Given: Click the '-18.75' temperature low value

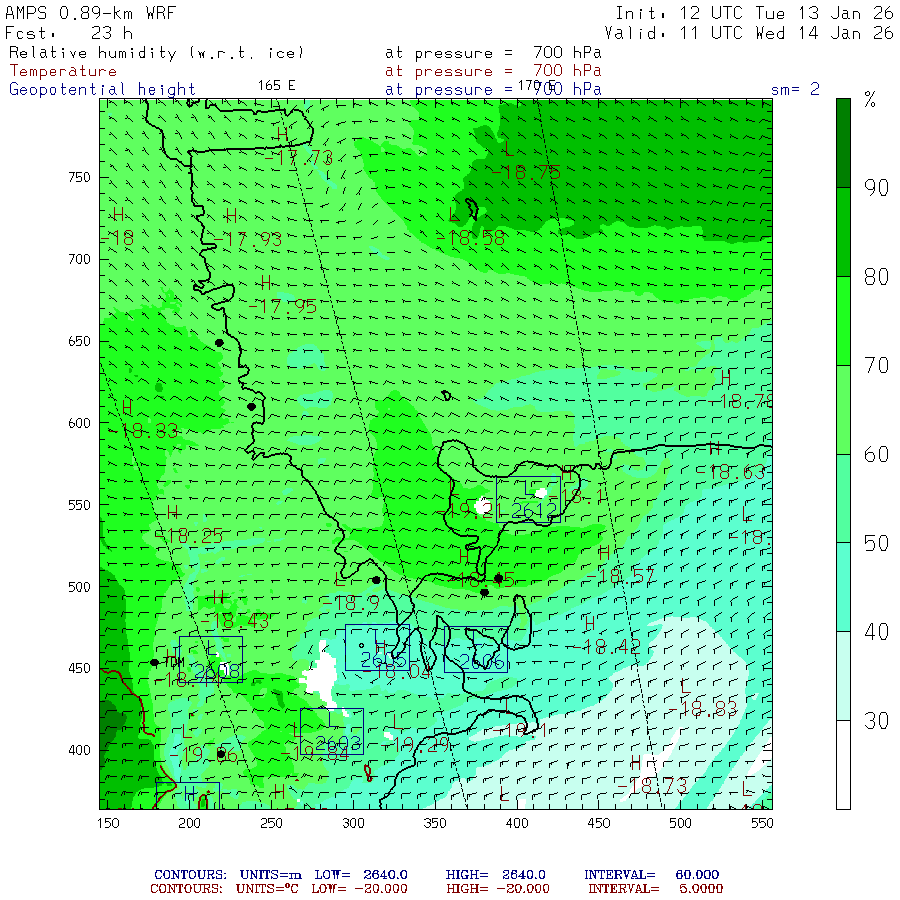Looking at the screenshot, I should click(526, 172).
